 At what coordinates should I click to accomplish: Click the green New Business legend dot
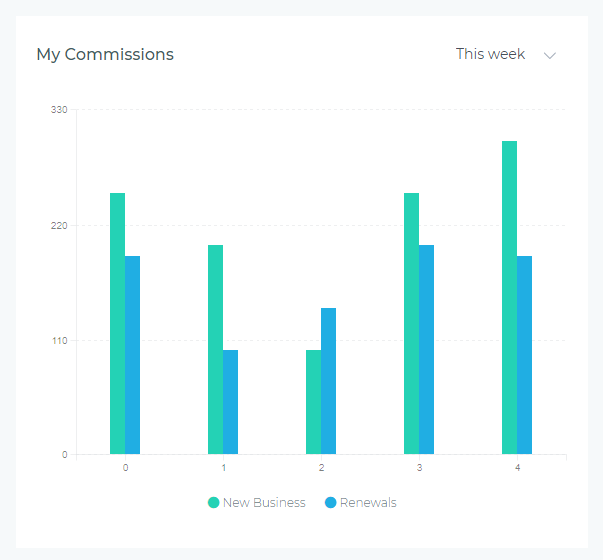pyautogui.click(x=214, y=503)
